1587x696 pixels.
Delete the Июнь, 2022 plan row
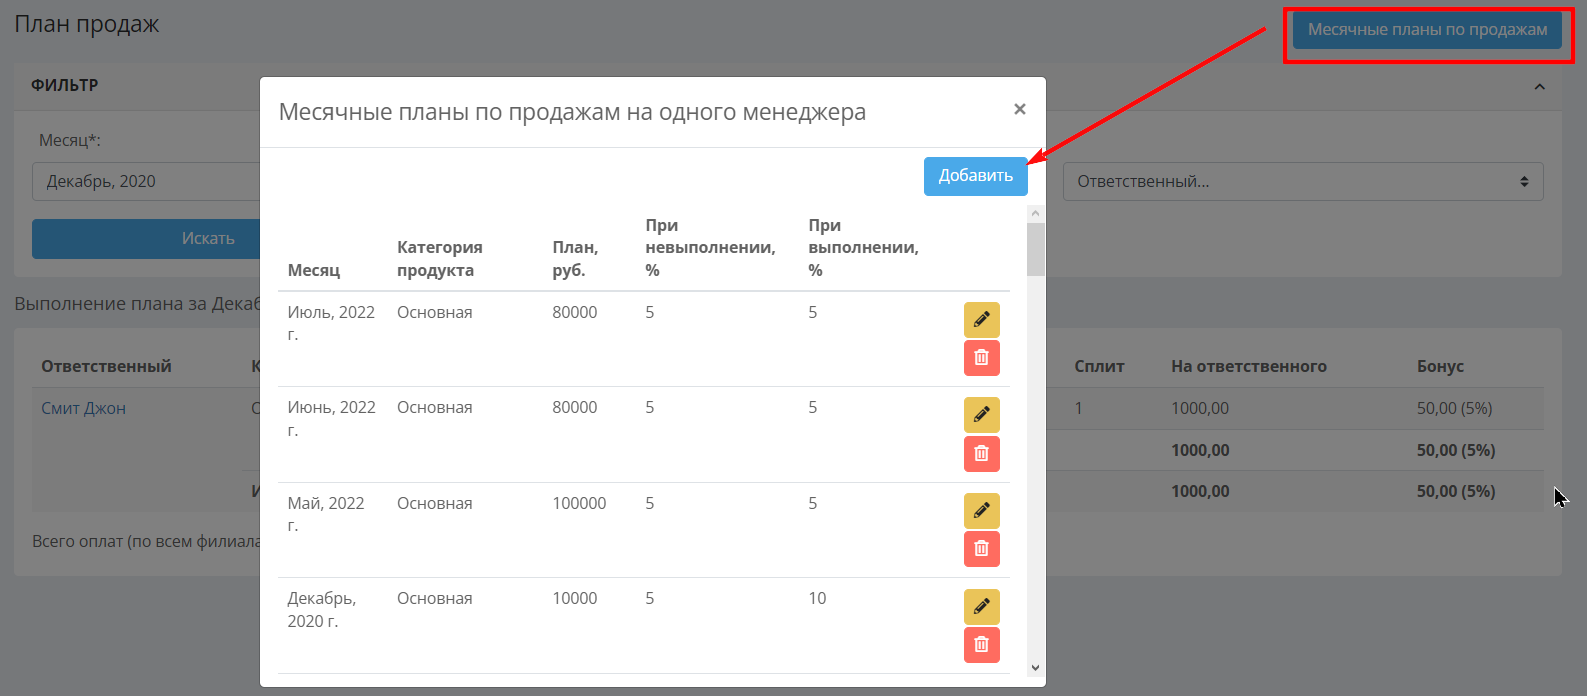(981, 454)
